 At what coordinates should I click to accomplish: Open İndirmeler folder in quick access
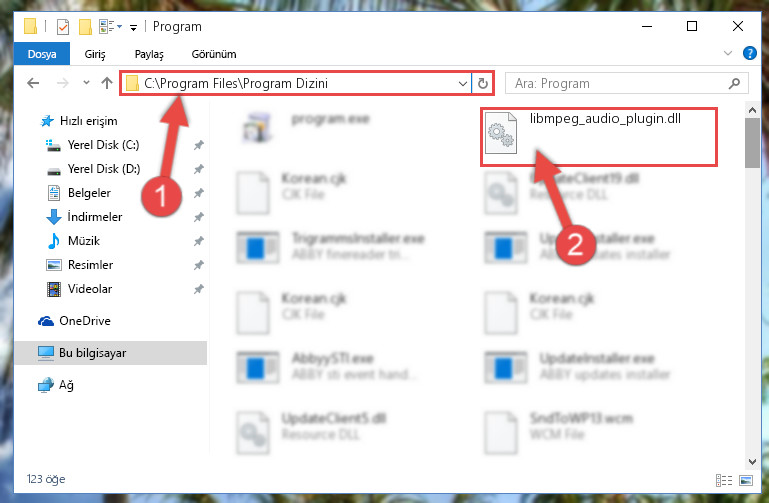point(95,216)
